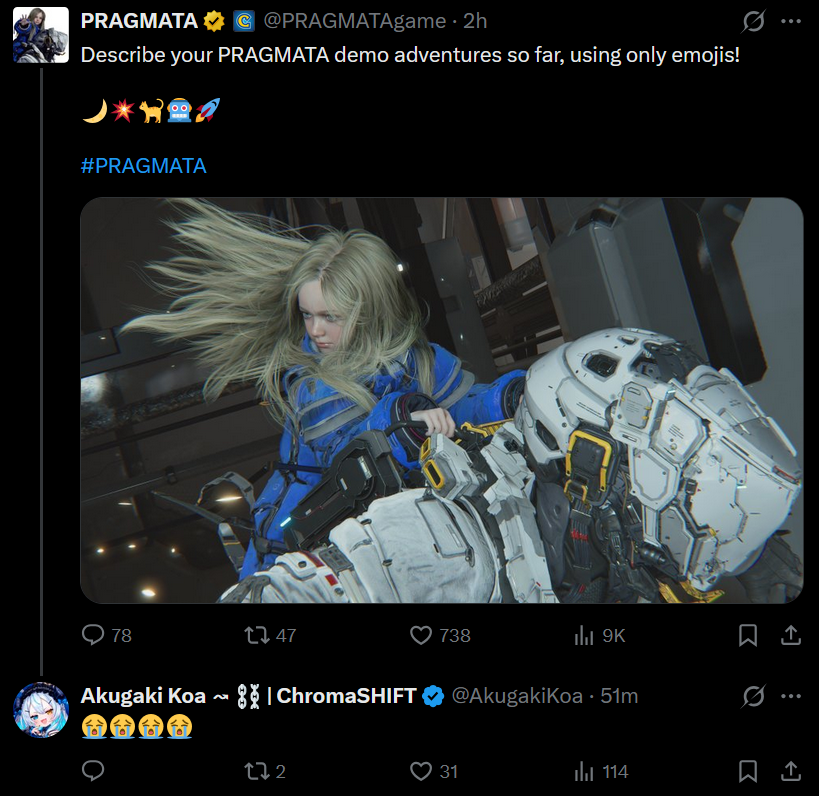Screen dimensions: 819x796
Task: Repost Akugaki Koa's reply with 2 reposts
Action: click(265, 771)
